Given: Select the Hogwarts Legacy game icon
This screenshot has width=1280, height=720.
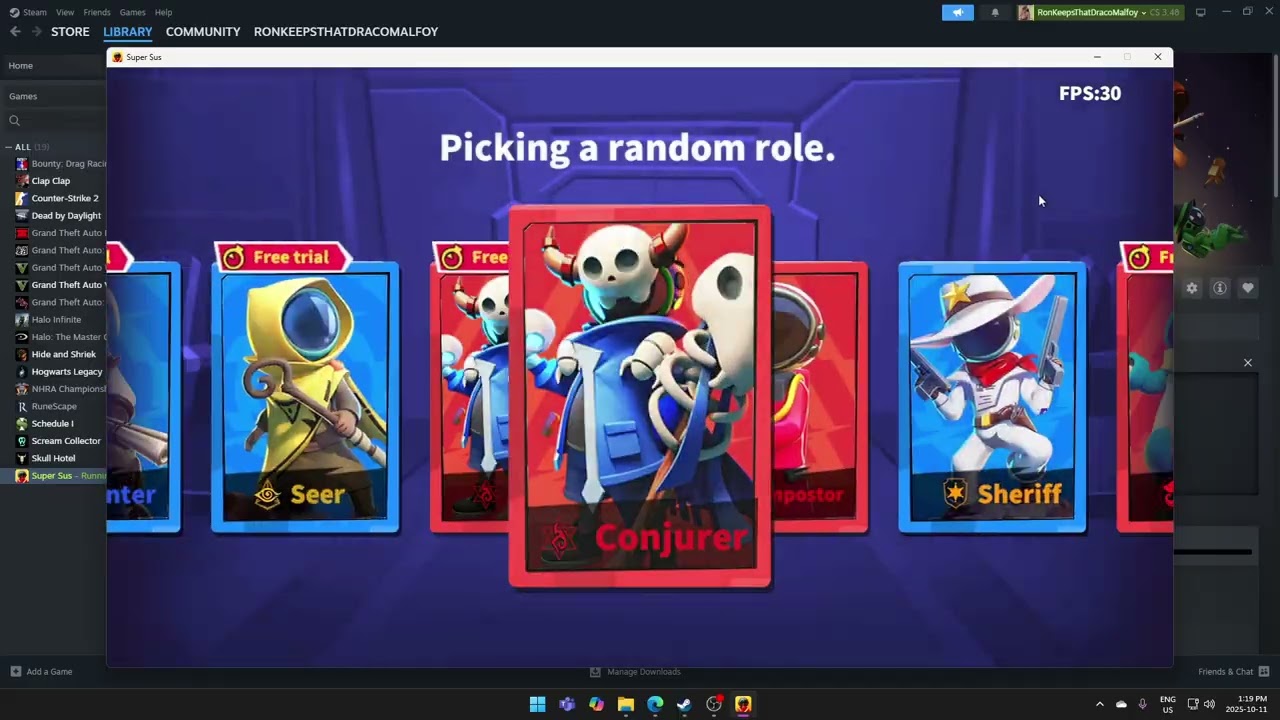Looking at the screenshot, I should click(22, 372).
